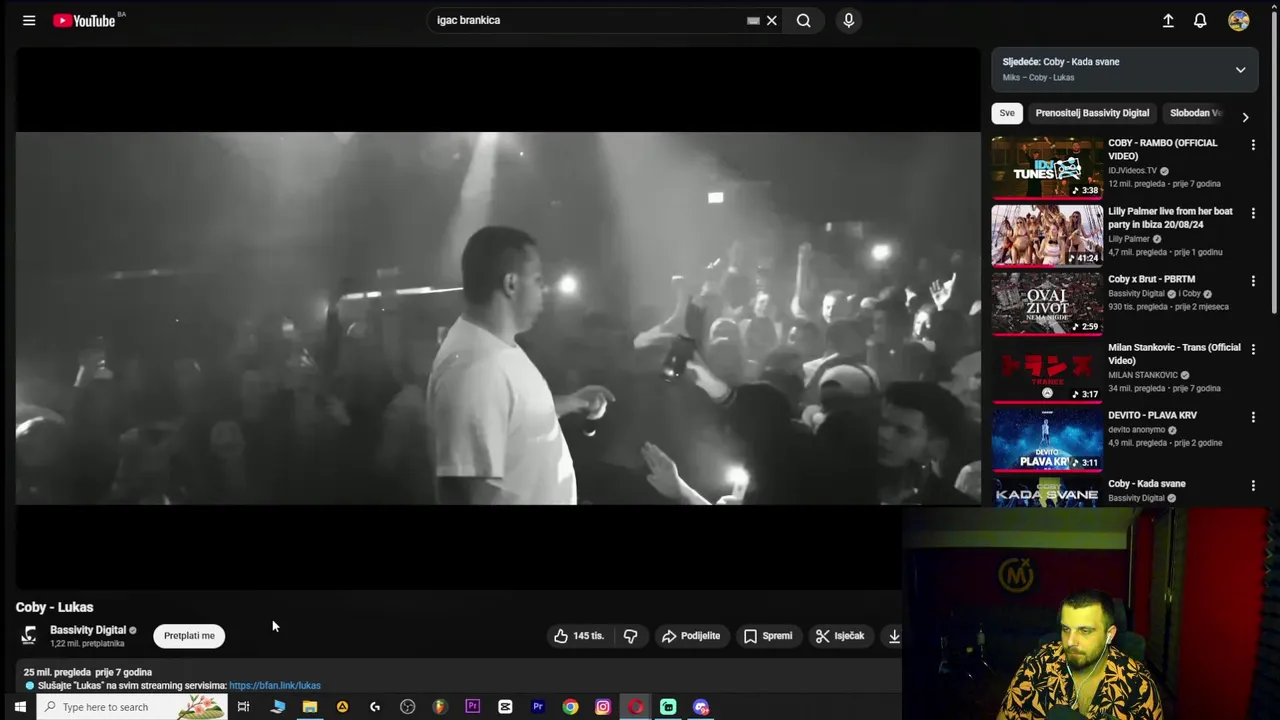The image size is (1280, 720).
Task: Select the 'Prenositelj Bassivity Digital' chip
Action: point(1092,113)
